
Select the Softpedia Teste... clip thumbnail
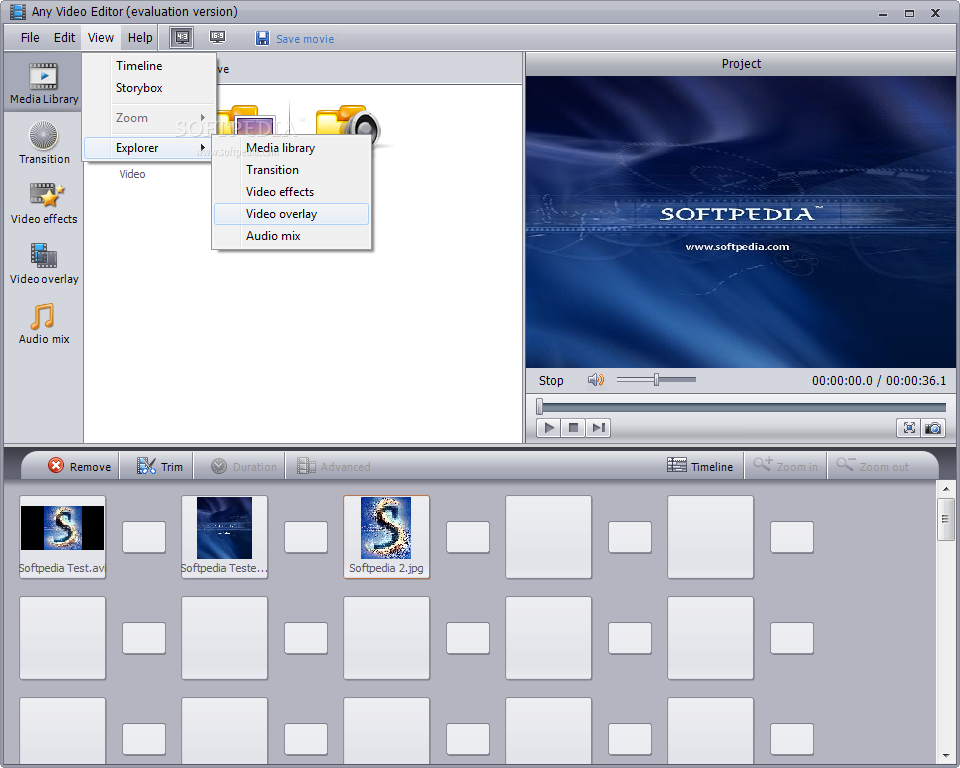(224, 536)
